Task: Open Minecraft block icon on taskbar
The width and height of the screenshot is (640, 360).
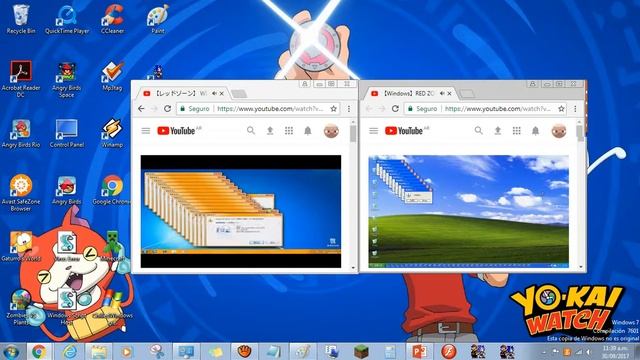Action: tap(361, 351)
